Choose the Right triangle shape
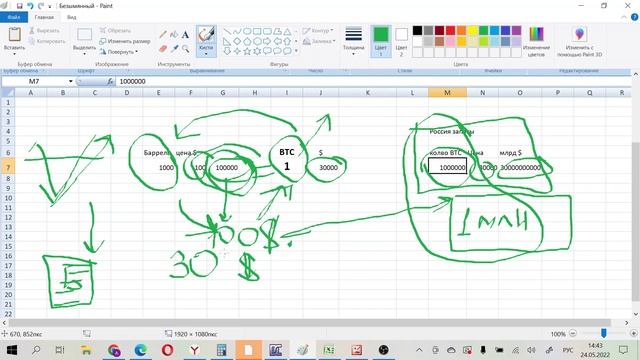 coord(227,41)
